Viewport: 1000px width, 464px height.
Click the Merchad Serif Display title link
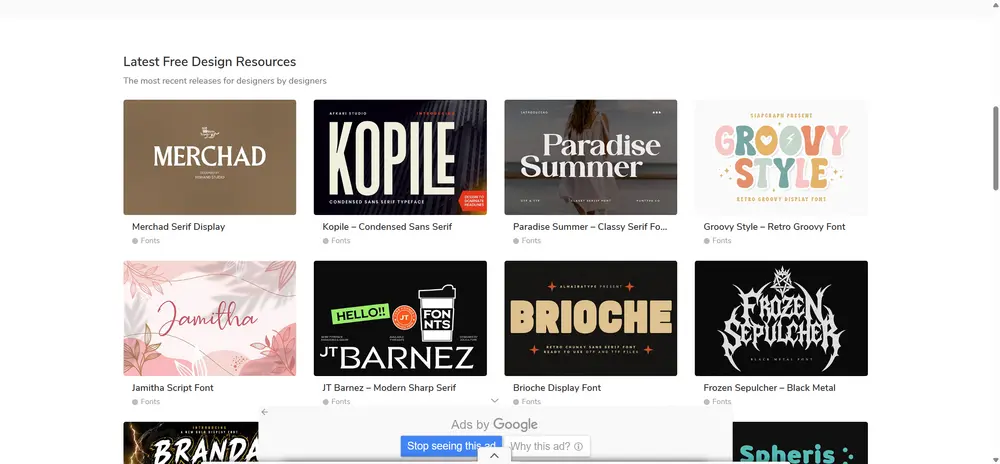[179, 227]
